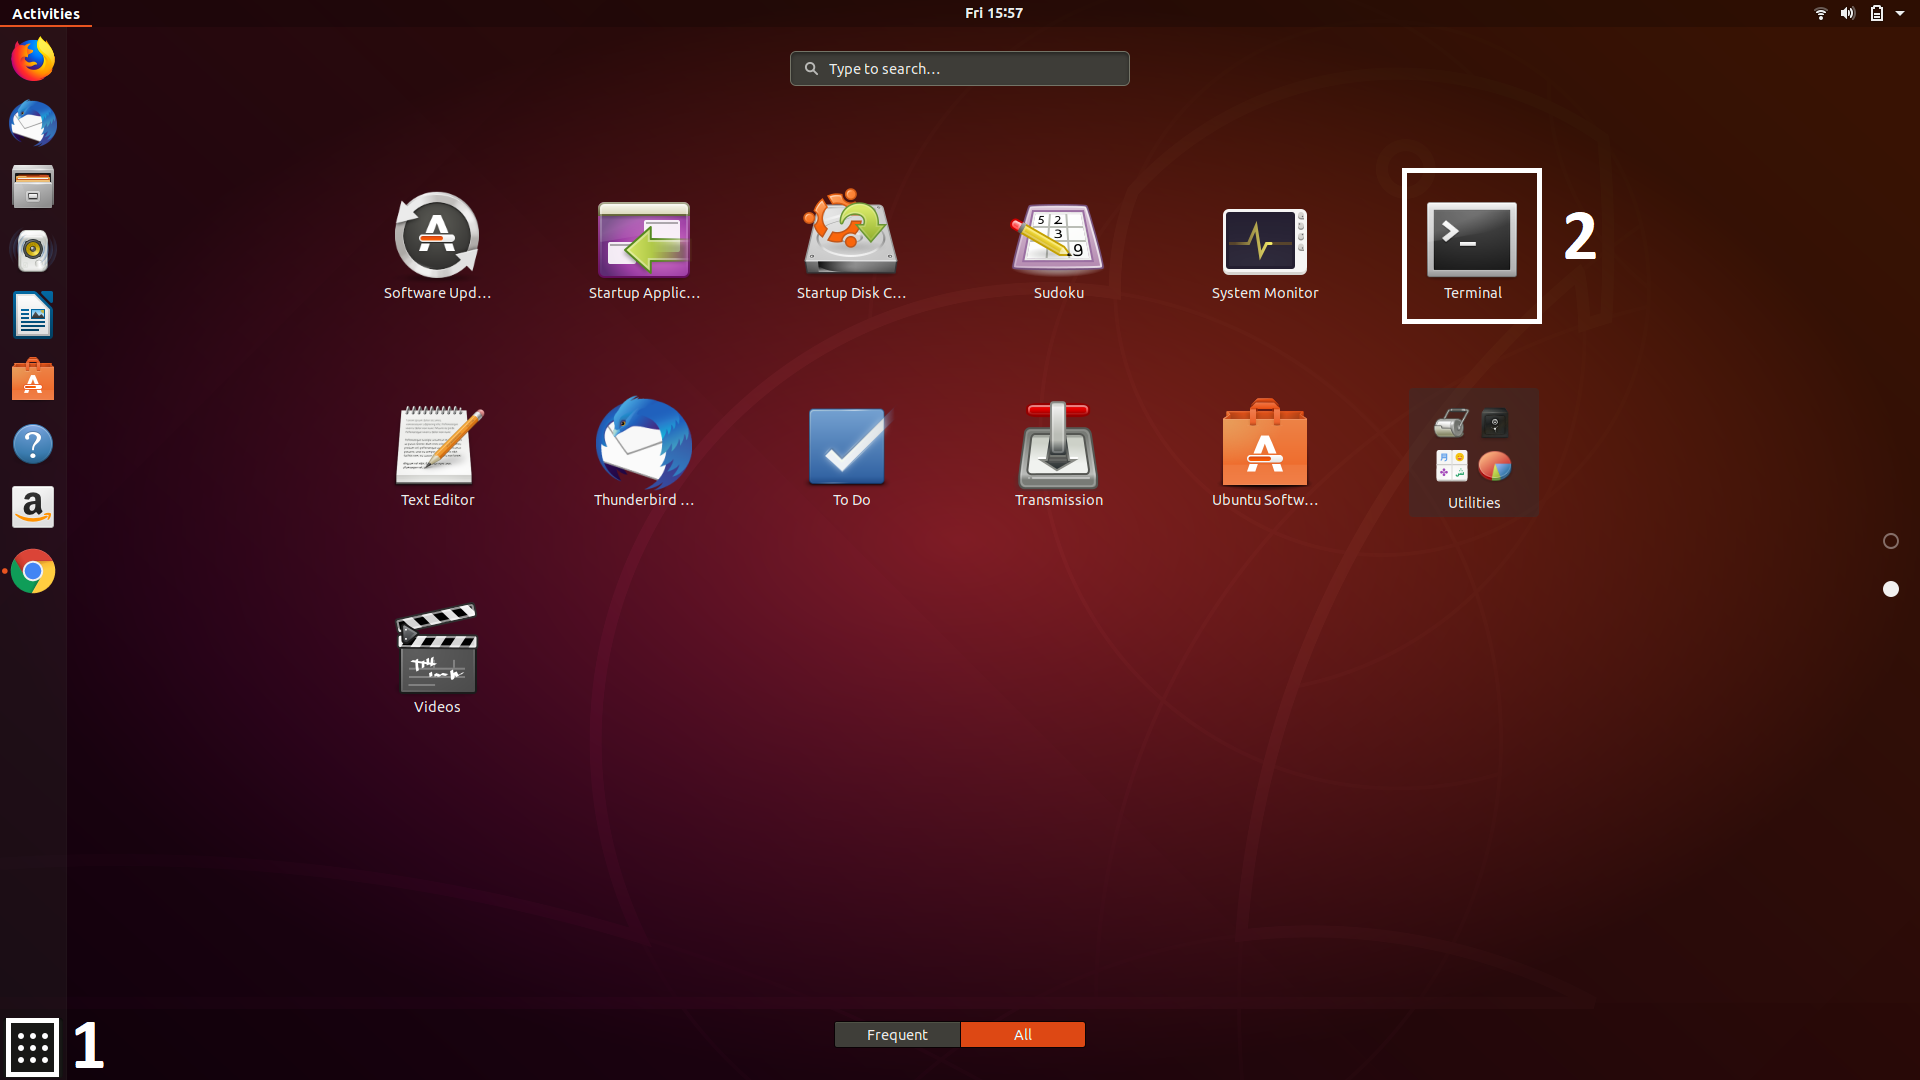Switch to the Frequent apps view
This screenshot has height=1080, width=1920.
[897, 1034]
